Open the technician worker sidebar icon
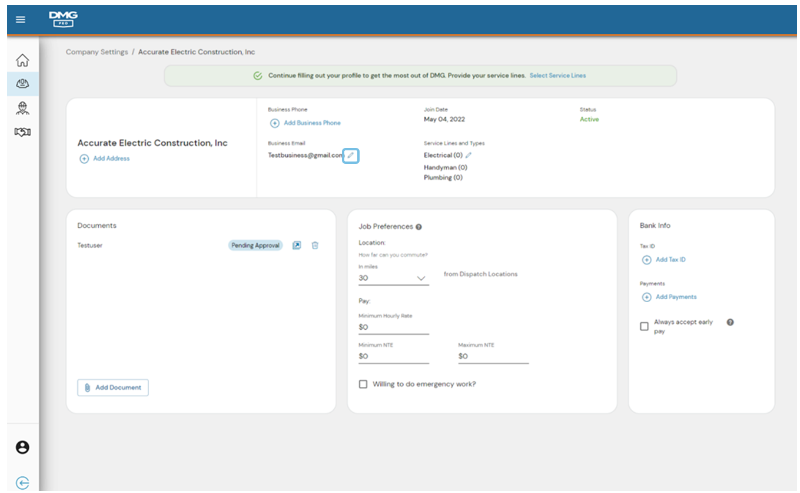 click(22, 108)
